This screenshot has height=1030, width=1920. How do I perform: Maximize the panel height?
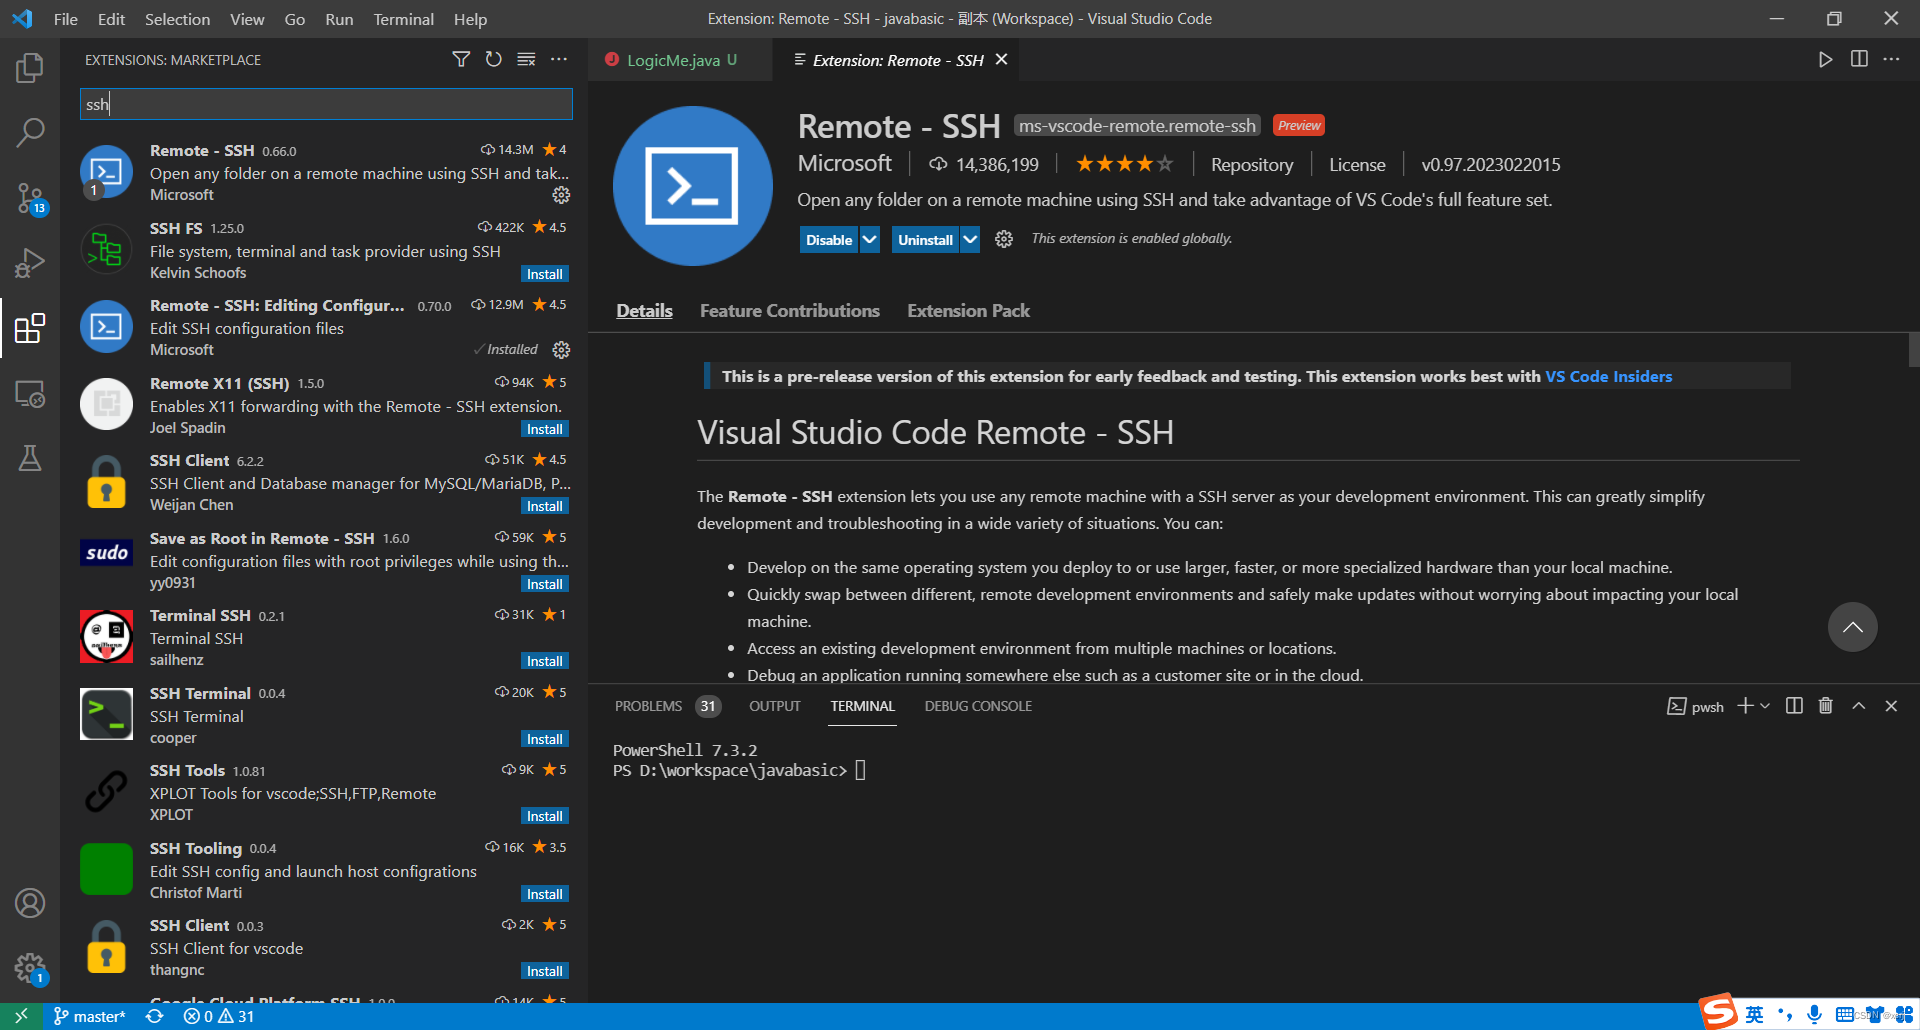[x=1858, y=706]
